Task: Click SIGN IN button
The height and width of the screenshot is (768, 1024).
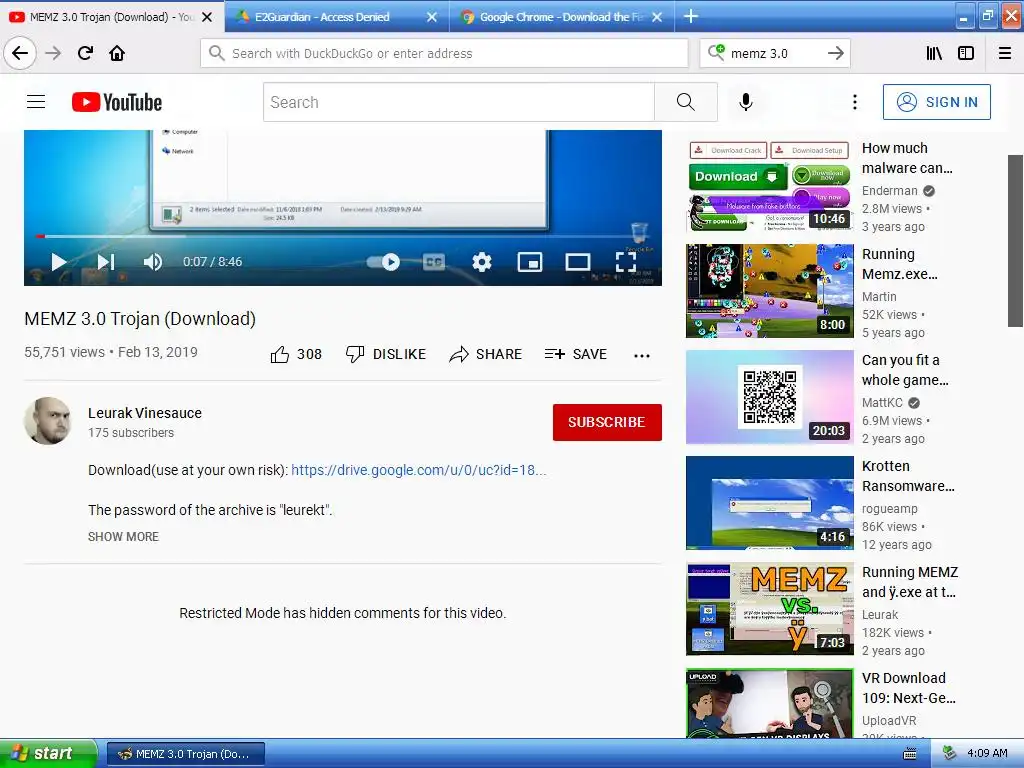Action: tap(936, 102)
